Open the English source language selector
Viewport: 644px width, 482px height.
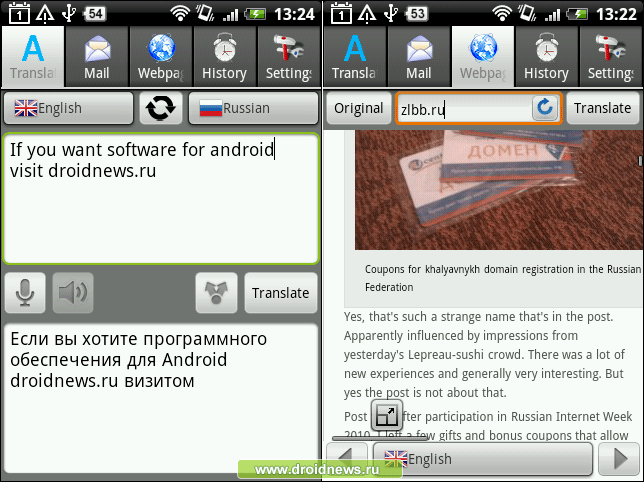68,109
